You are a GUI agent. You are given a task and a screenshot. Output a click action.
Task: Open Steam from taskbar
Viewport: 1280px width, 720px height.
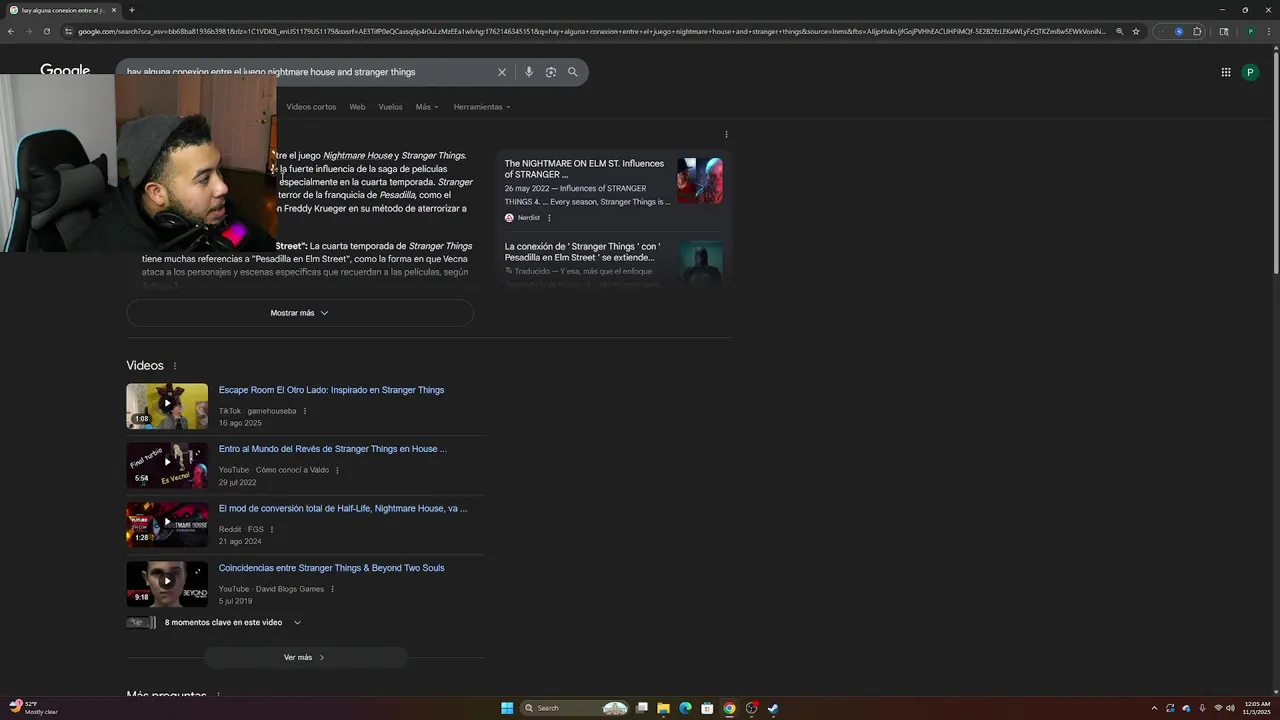pos(773,708)
